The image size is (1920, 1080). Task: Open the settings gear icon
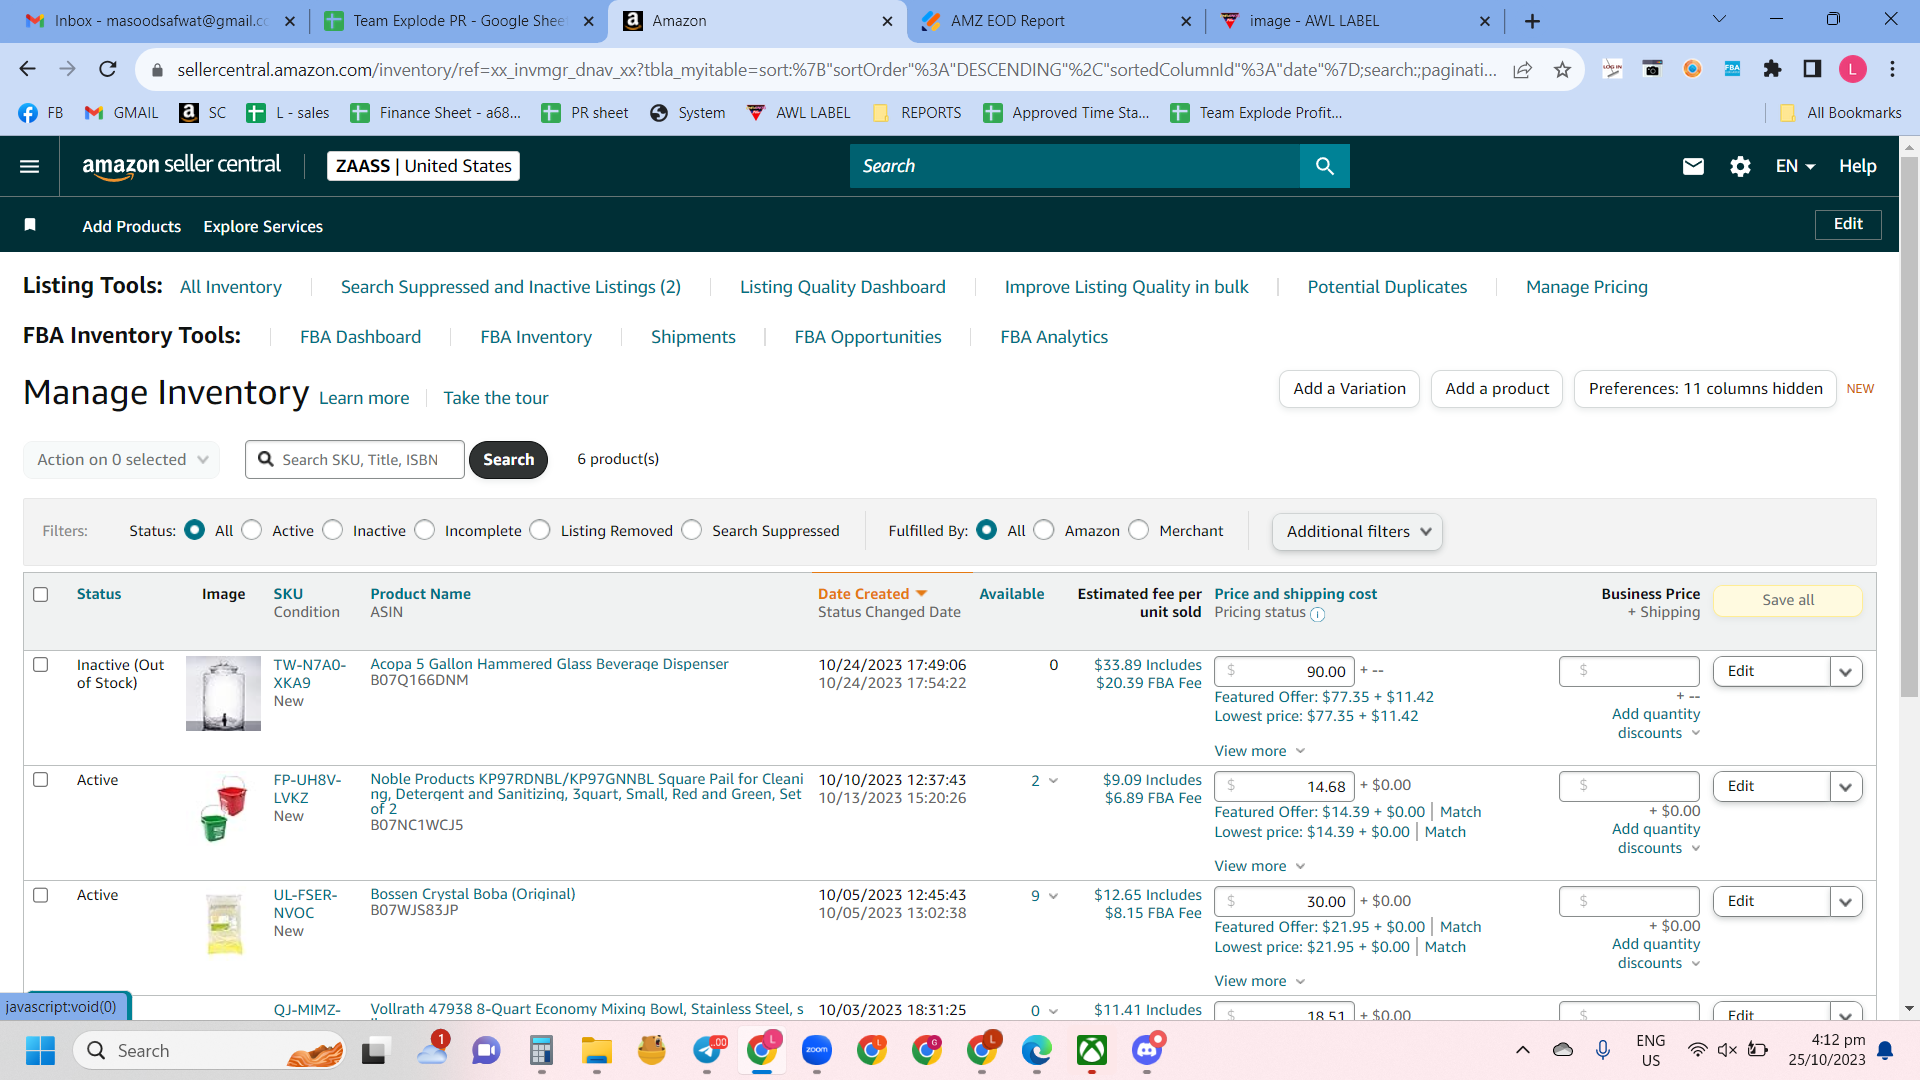1740,166
